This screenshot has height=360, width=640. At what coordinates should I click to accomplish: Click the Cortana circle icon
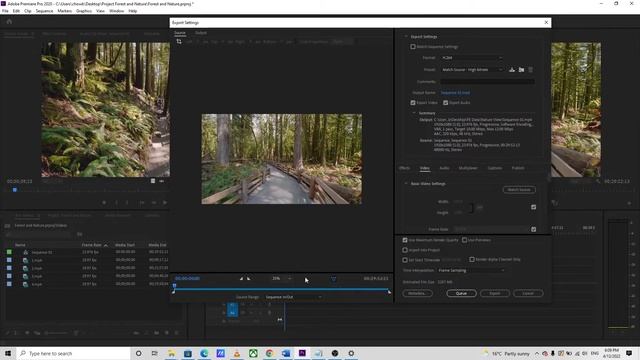(138, 353)
